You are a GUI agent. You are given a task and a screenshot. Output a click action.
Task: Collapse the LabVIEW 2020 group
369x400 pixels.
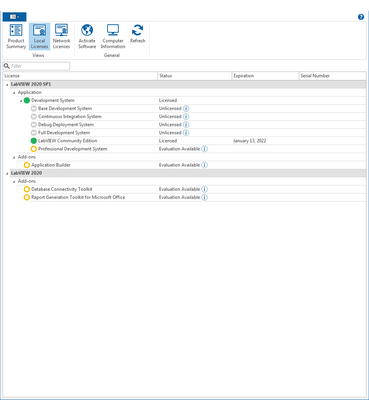point(7,173)
